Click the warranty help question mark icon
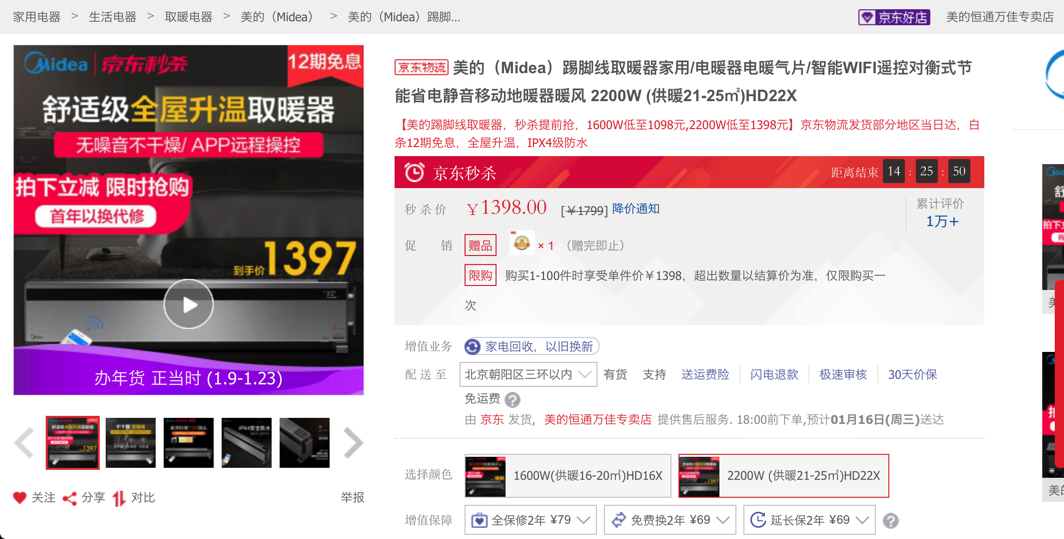The width and height of the screenshot is (1064, 539). click(x=891, y=521)
